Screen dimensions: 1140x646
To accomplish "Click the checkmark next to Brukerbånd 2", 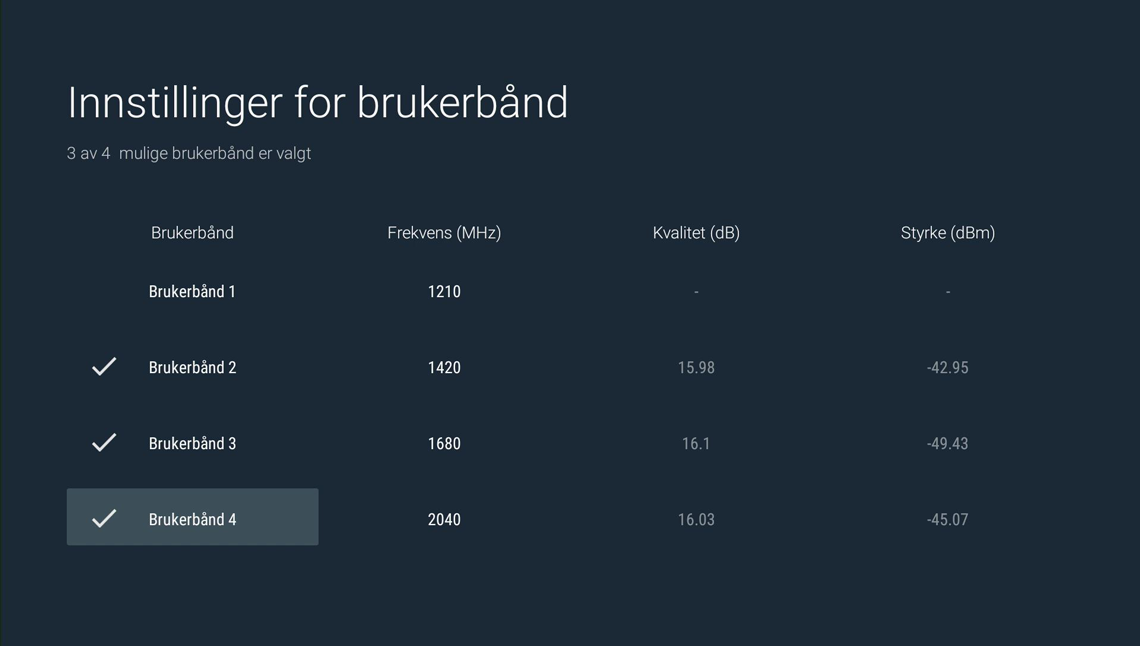I will (103, 367).
